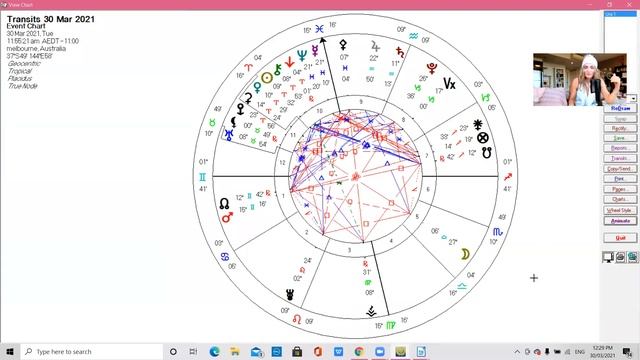Click the grey Jupiter glyph in the chart
Viewport: 640px width, 360px height.
click(375, 46)
